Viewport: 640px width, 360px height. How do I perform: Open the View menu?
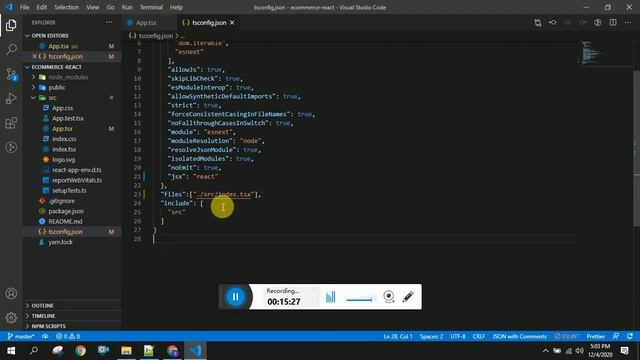[93, 7]
